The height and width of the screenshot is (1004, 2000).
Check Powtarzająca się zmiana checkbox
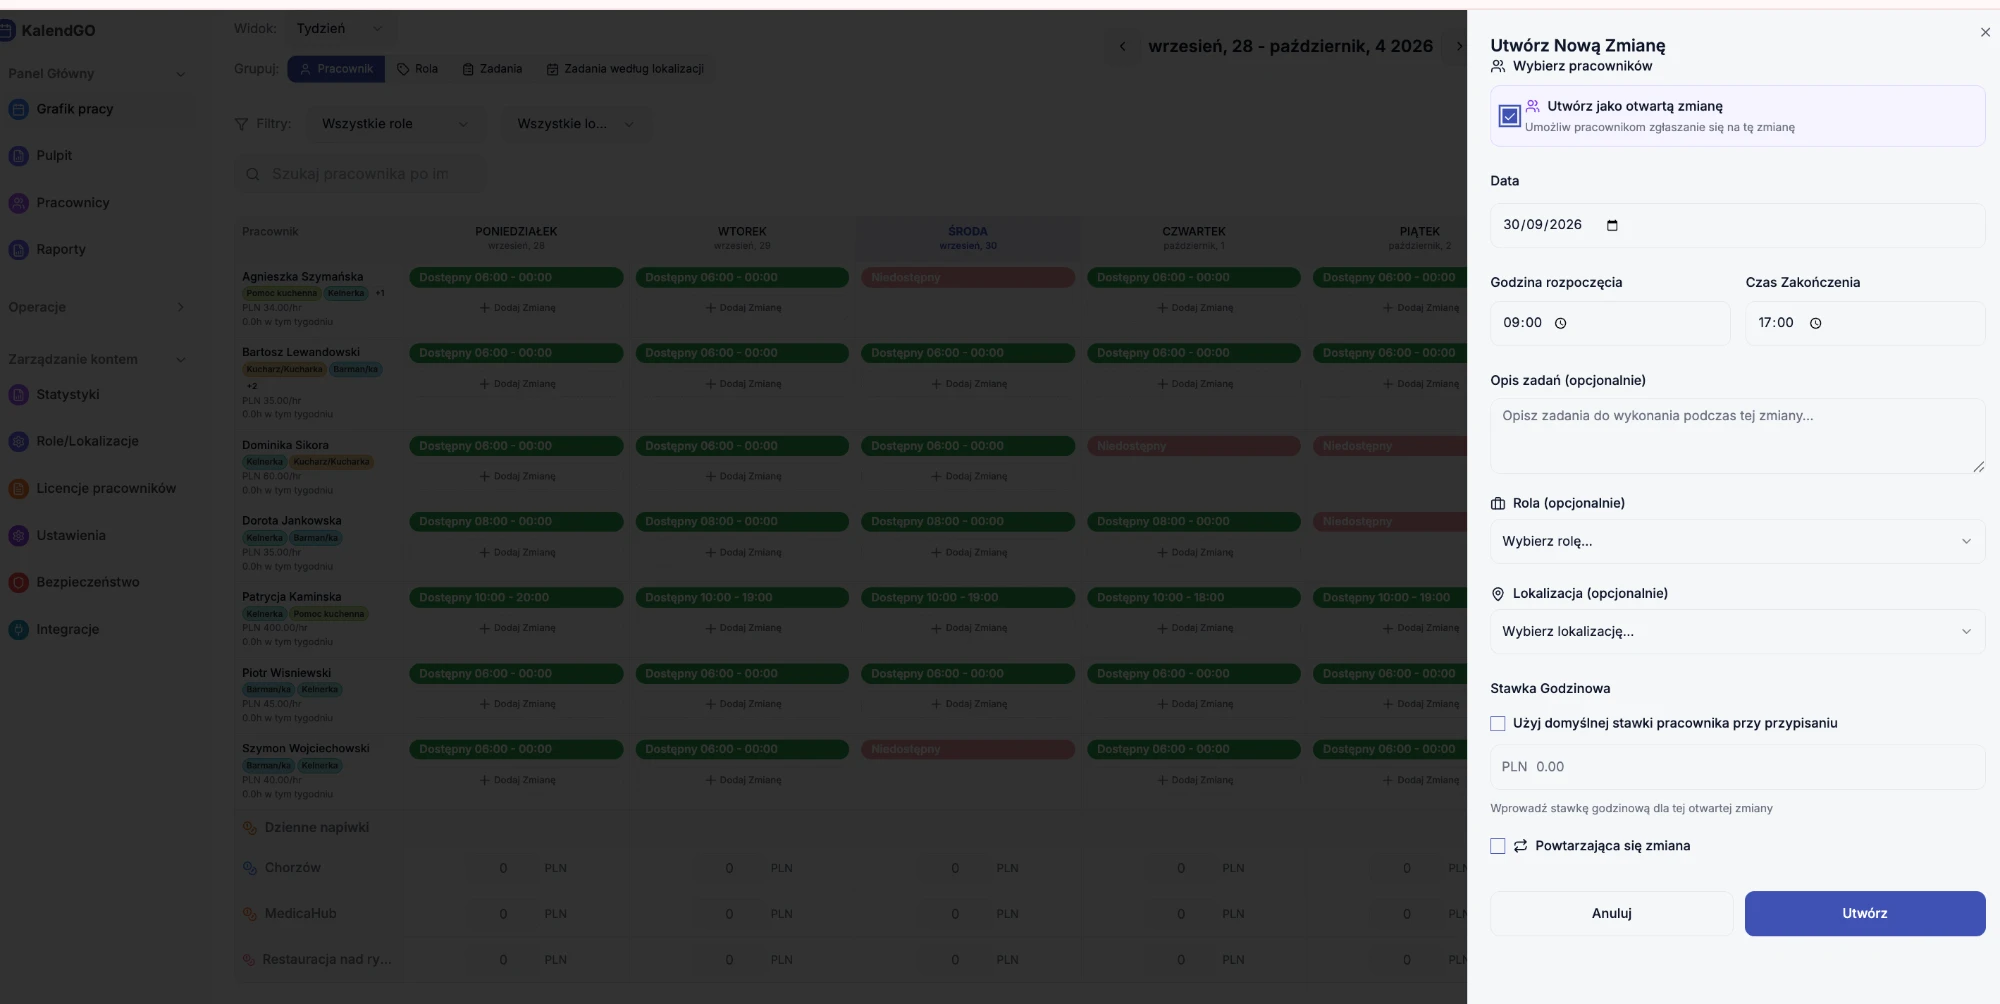click(1497, 846)
